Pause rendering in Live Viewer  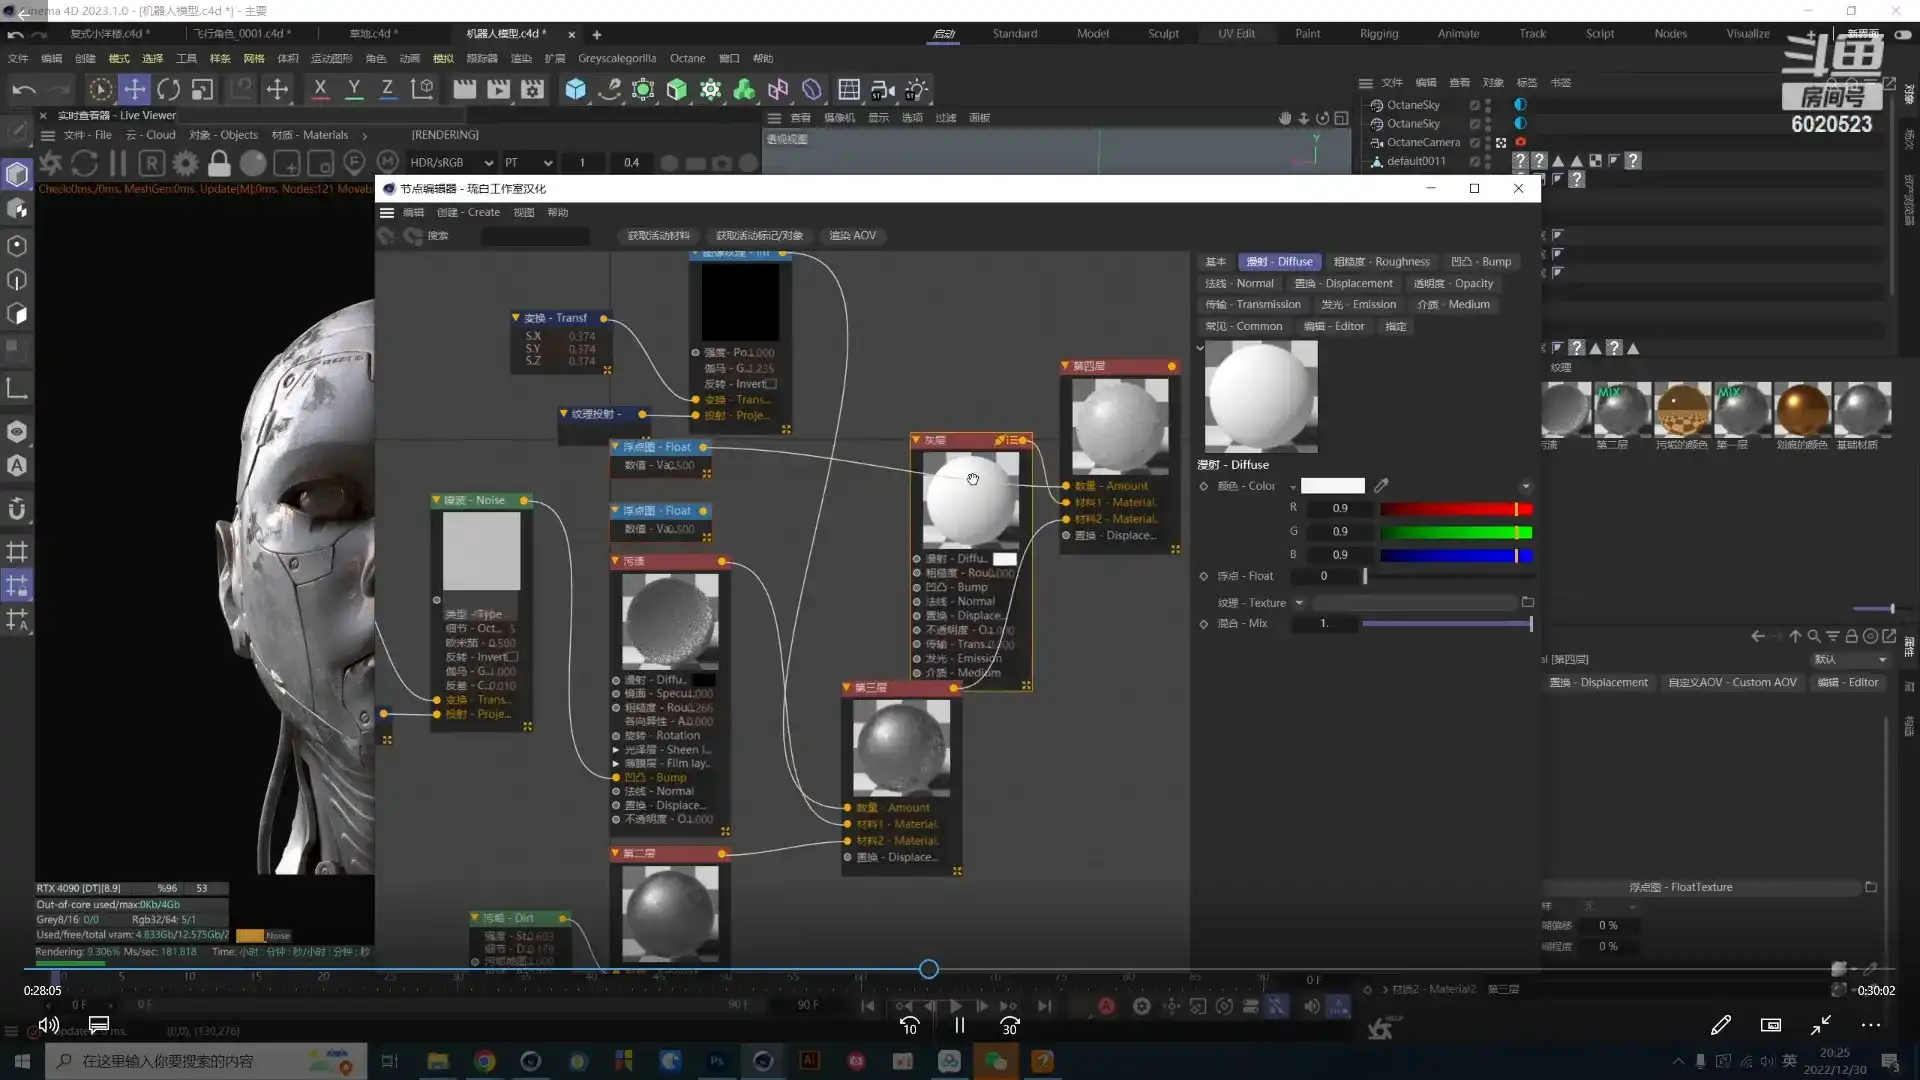pyautogui.click(x=118, y=163)
